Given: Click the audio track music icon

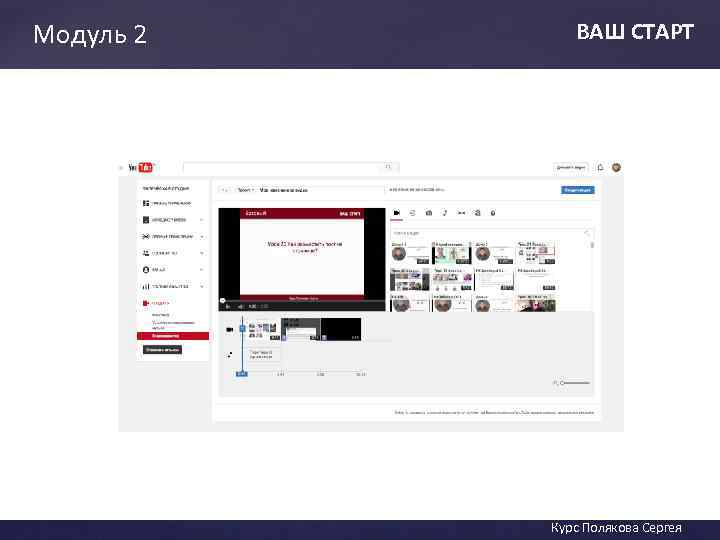Looking at the screenshot, I should pyautogui.click(x=229, y=355).
